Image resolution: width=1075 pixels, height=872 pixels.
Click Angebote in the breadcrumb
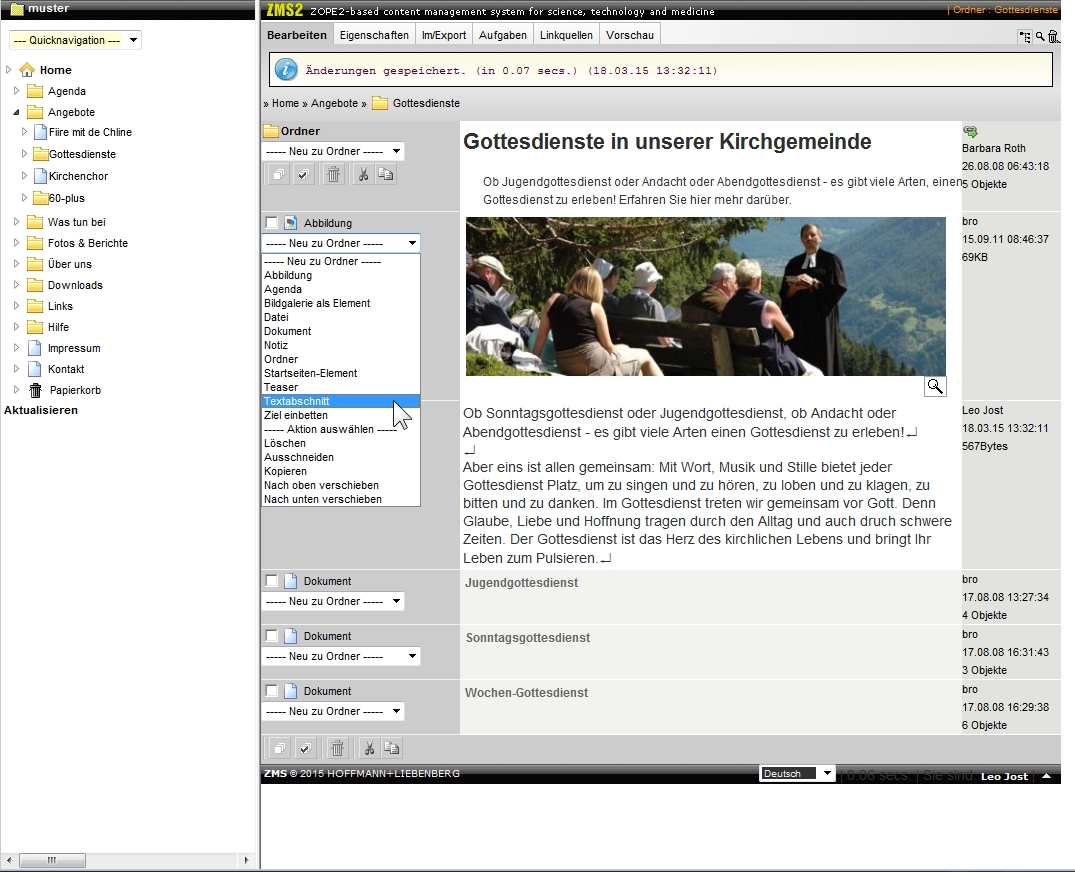[335, 103]
